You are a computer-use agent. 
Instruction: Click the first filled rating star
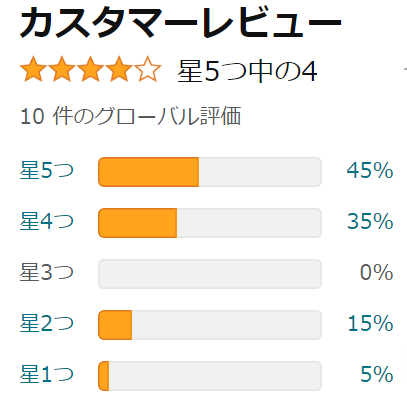click(33, 69)
